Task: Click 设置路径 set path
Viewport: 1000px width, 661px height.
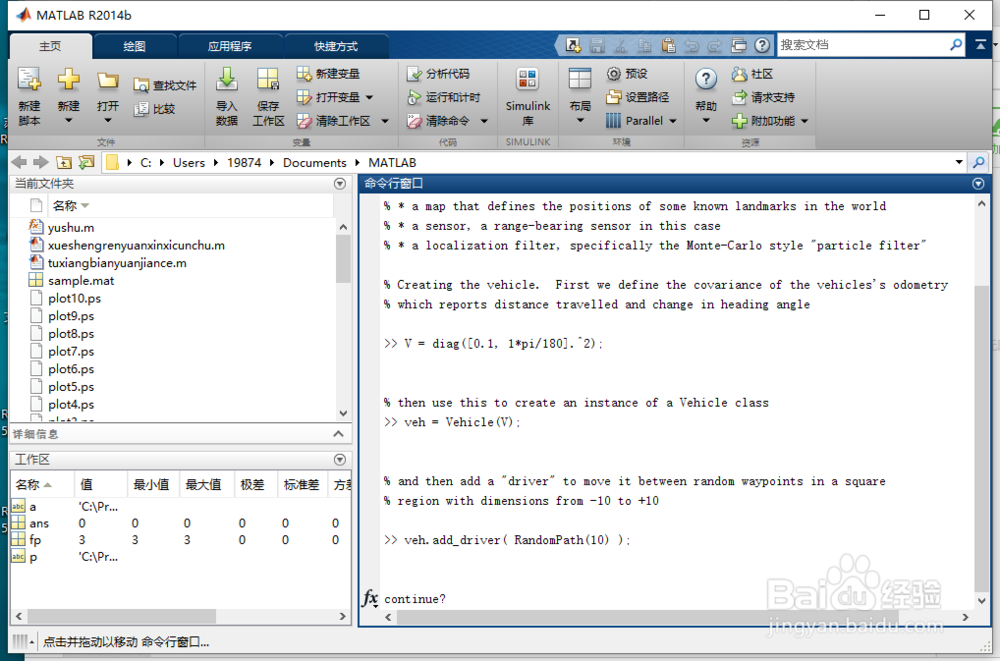Action: click(638, 97)
